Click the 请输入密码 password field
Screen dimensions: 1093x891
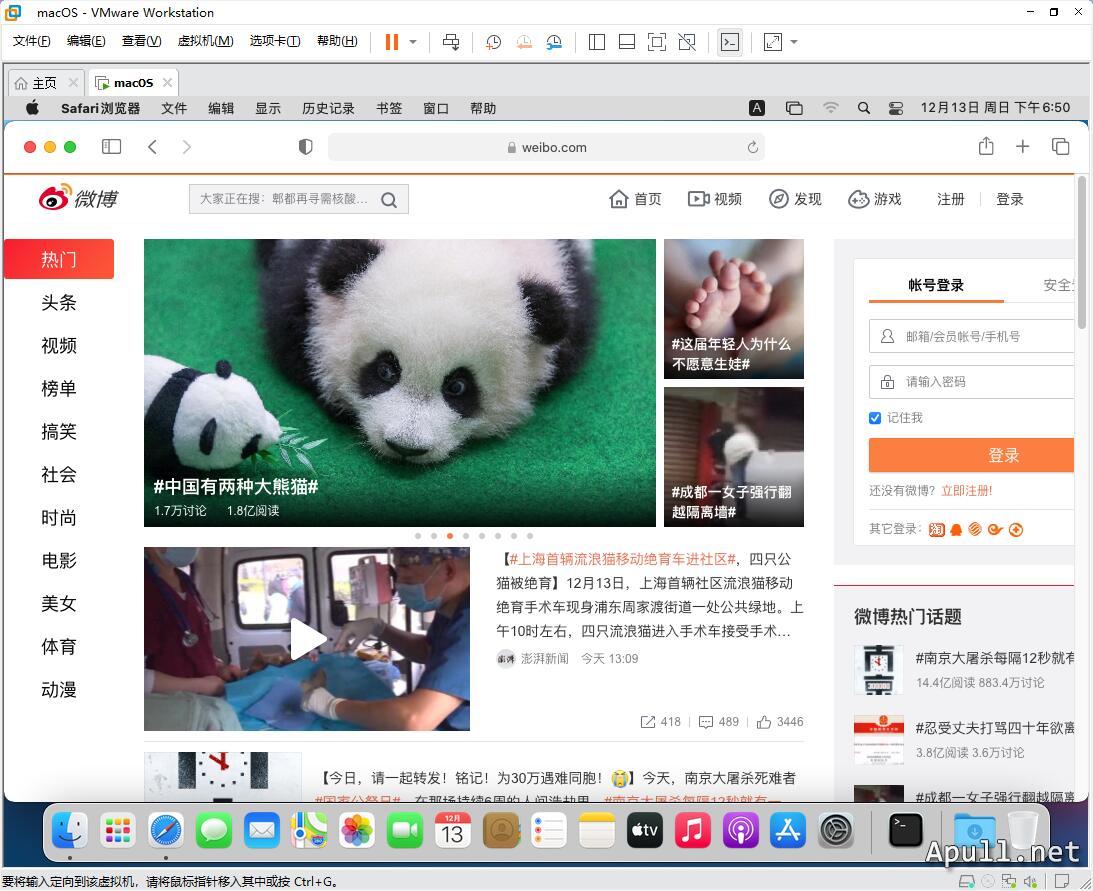click(x=972, y=382)
